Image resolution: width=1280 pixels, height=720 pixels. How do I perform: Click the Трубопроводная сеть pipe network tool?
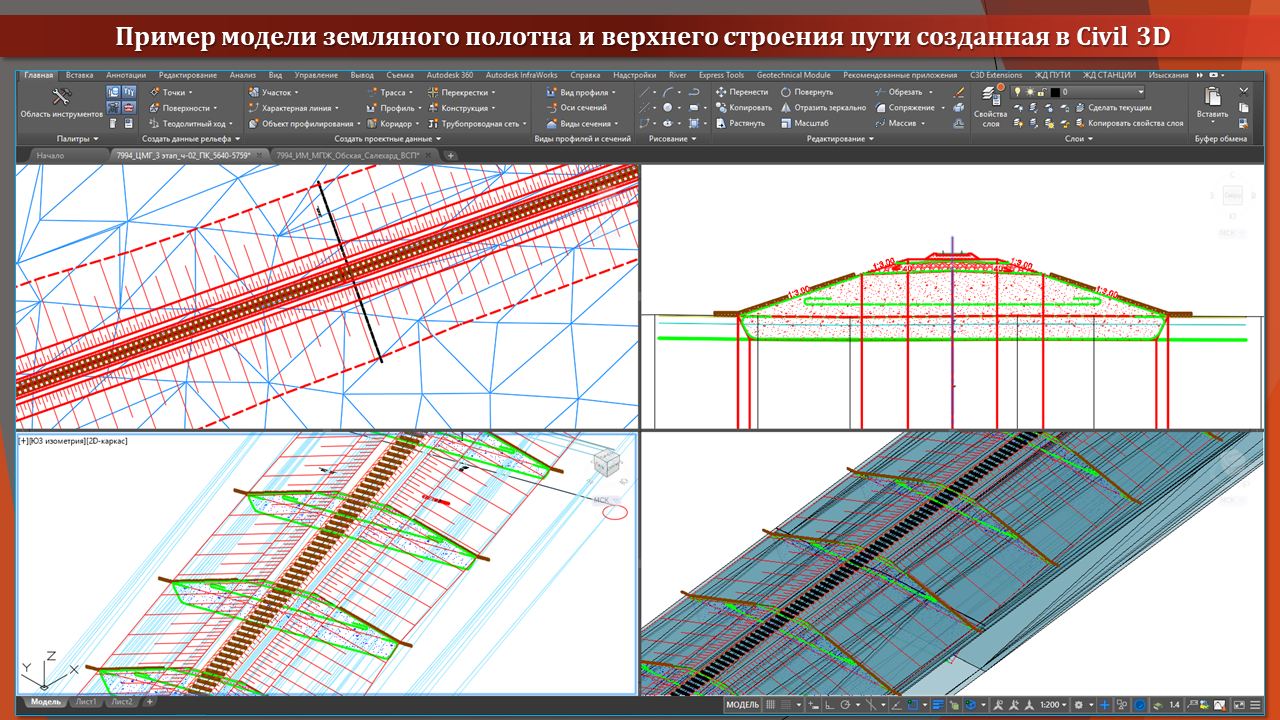pos(477,123)
